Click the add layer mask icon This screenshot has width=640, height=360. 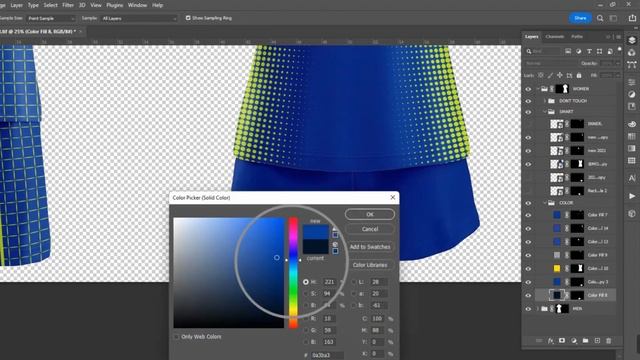[562, 340]
